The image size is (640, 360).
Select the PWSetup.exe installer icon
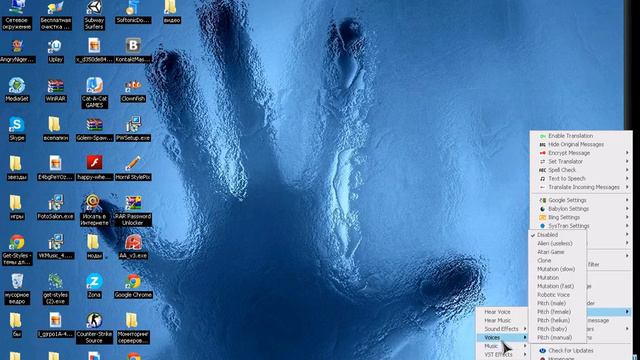pyautogui.click(x=133, y=129)
